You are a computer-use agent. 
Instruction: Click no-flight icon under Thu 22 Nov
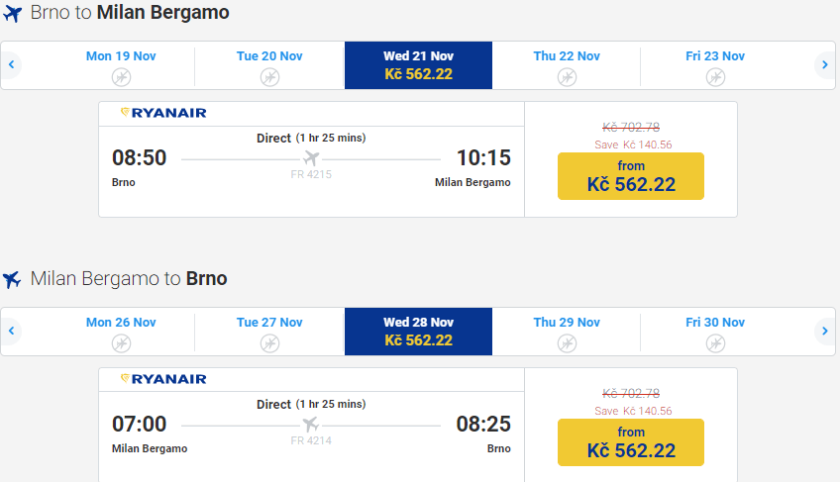pyautogui.click(x=567, y=77)
